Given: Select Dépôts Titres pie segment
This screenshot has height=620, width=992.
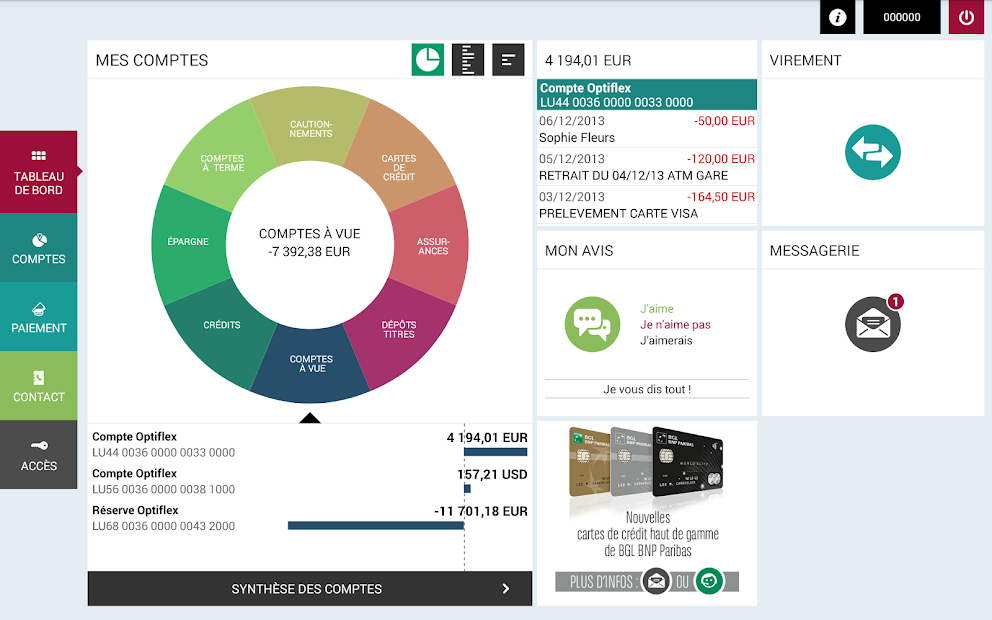Looking at the screenshot, I should [399, 329].
